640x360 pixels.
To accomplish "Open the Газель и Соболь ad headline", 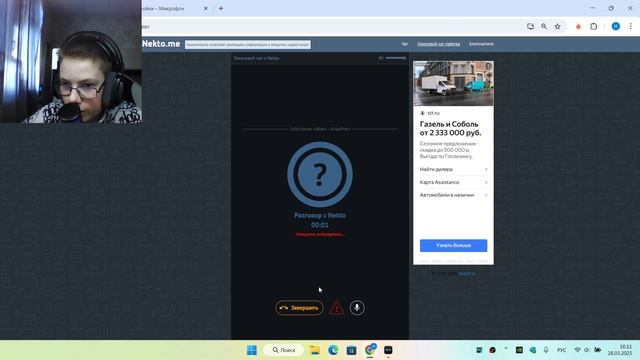I will 450,128.
